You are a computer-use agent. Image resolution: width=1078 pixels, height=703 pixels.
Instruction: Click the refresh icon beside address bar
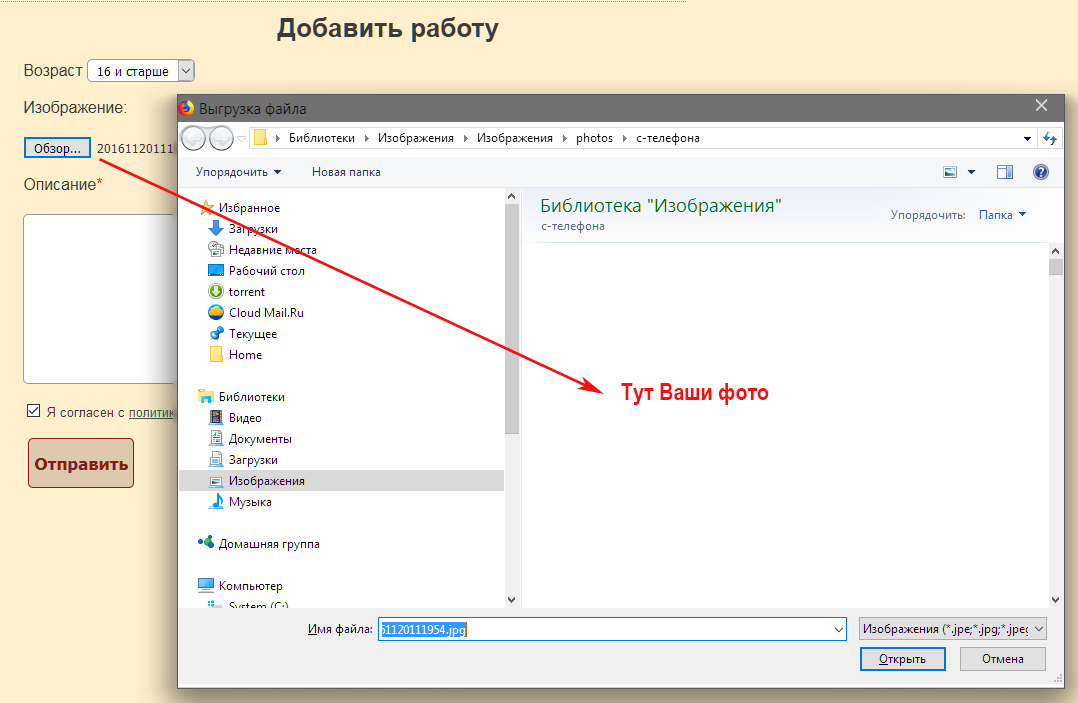1050,138
